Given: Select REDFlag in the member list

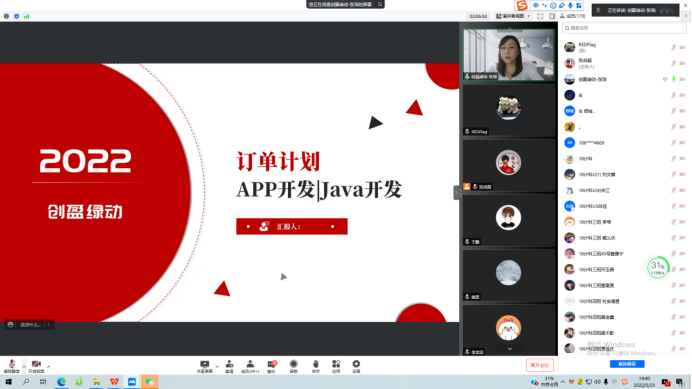Looking at the screenshot, I should tap(624, 47).
